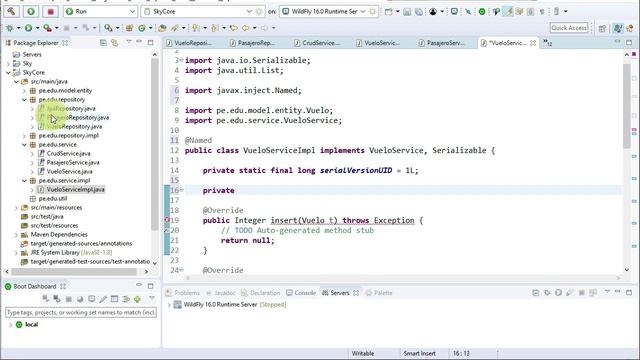The height and width of the screenshot is (360, 640).
Task: Expand the WildFly 16.0 Runtime Server entry
Action: coord(169,304)
